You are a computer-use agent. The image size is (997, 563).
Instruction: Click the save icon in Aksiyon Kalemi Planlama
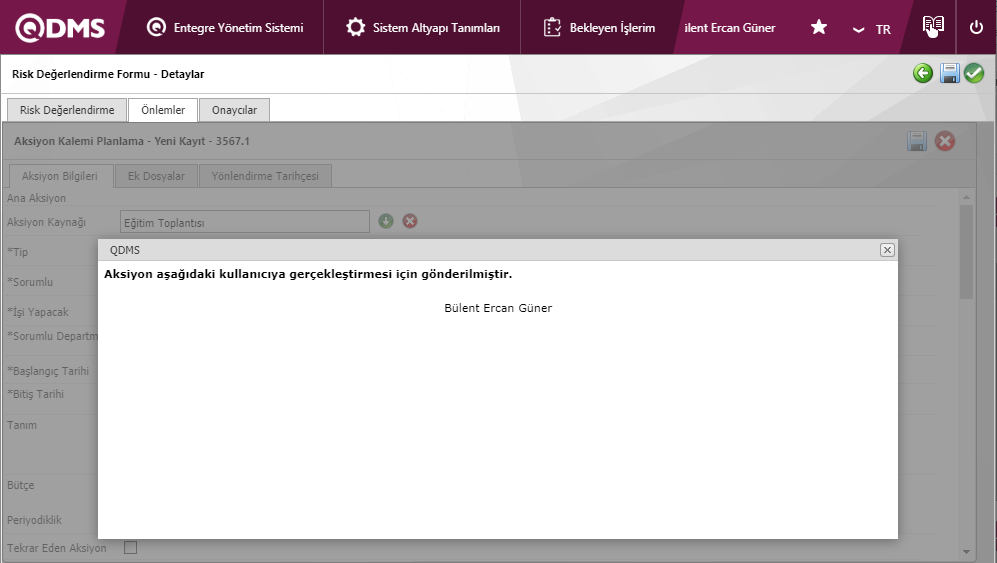(917, 142)
